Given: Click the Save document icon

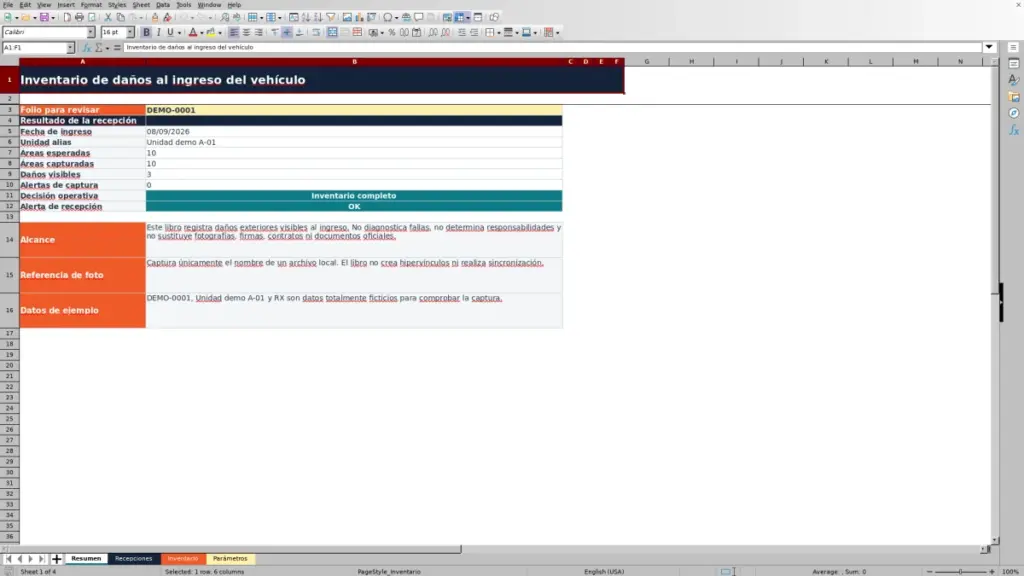Looking at the screenshot, I should click(44, 17).
